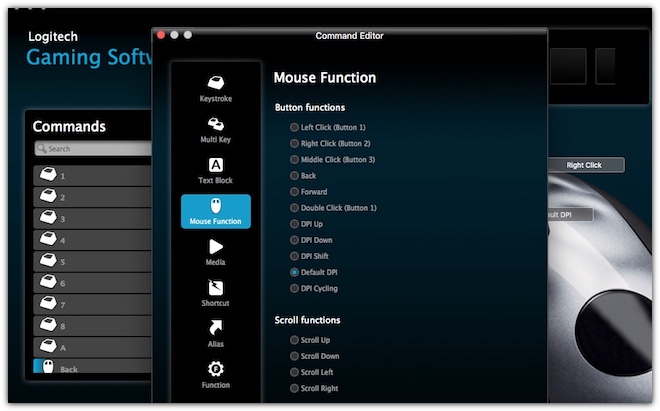Pick the Scroll Right function
This screenshot has height=411, width=660.
294,388
